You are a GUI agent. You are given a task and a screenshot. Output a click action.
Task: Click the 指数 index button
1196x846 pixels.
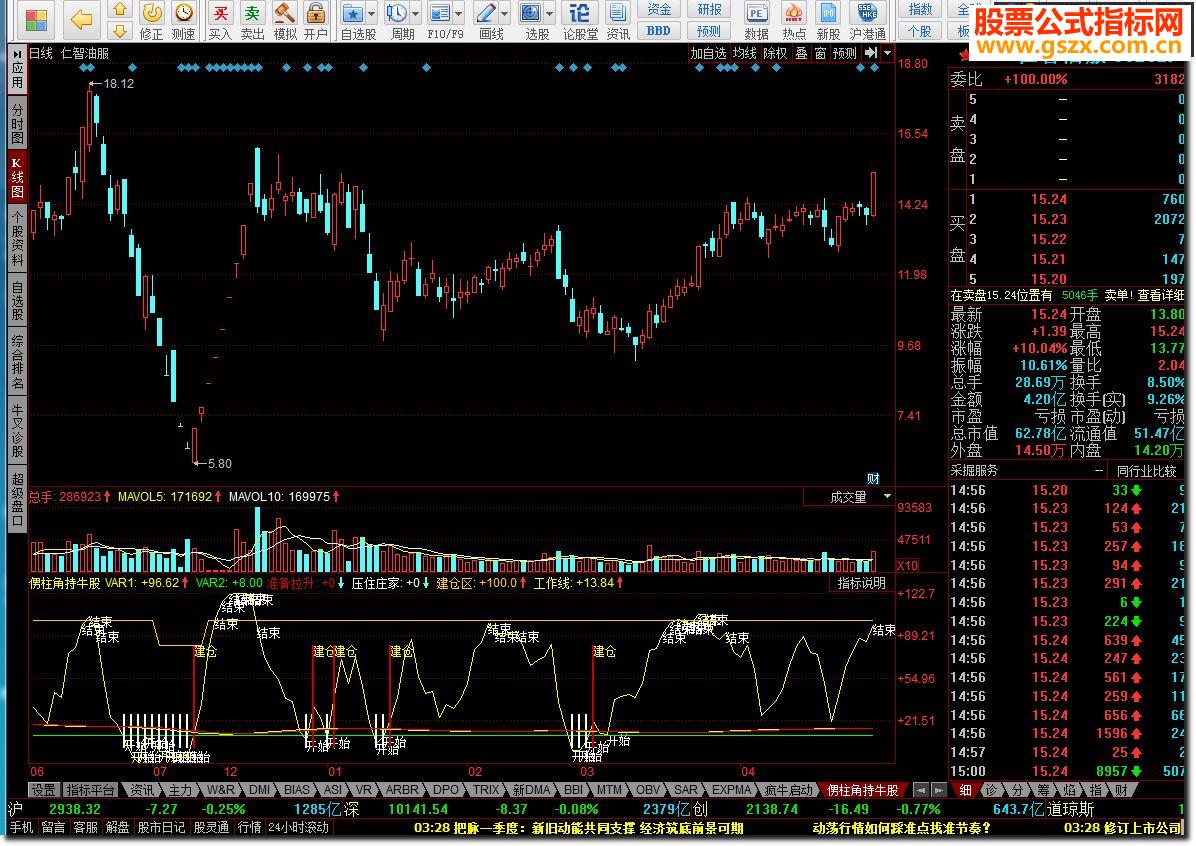tap(921, 9)
